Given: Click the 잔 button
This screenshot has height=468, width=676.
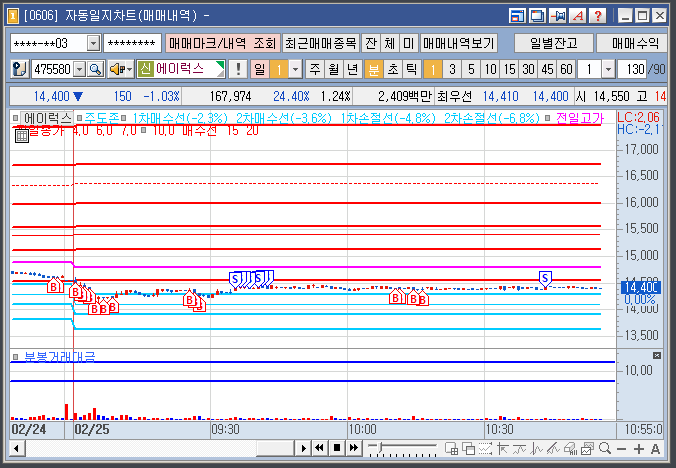Looking at the screenshot, I should coord(371,43).
